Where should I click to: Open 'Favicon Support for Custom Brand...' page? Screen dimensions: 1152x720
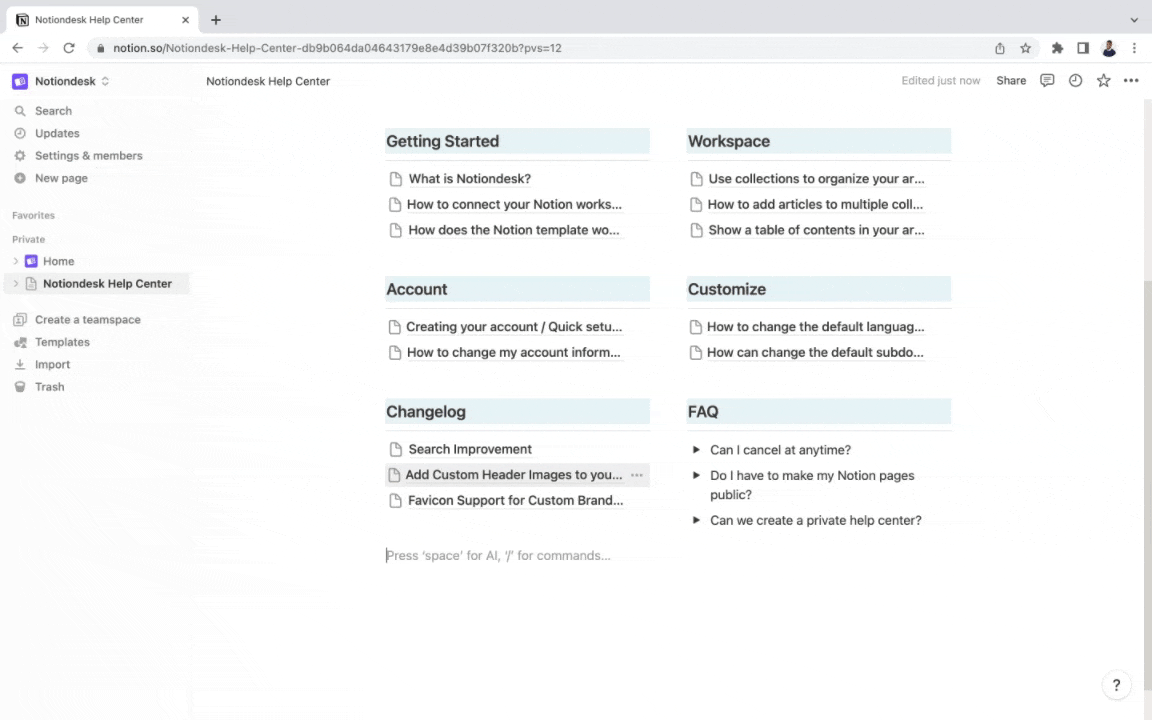515,501
